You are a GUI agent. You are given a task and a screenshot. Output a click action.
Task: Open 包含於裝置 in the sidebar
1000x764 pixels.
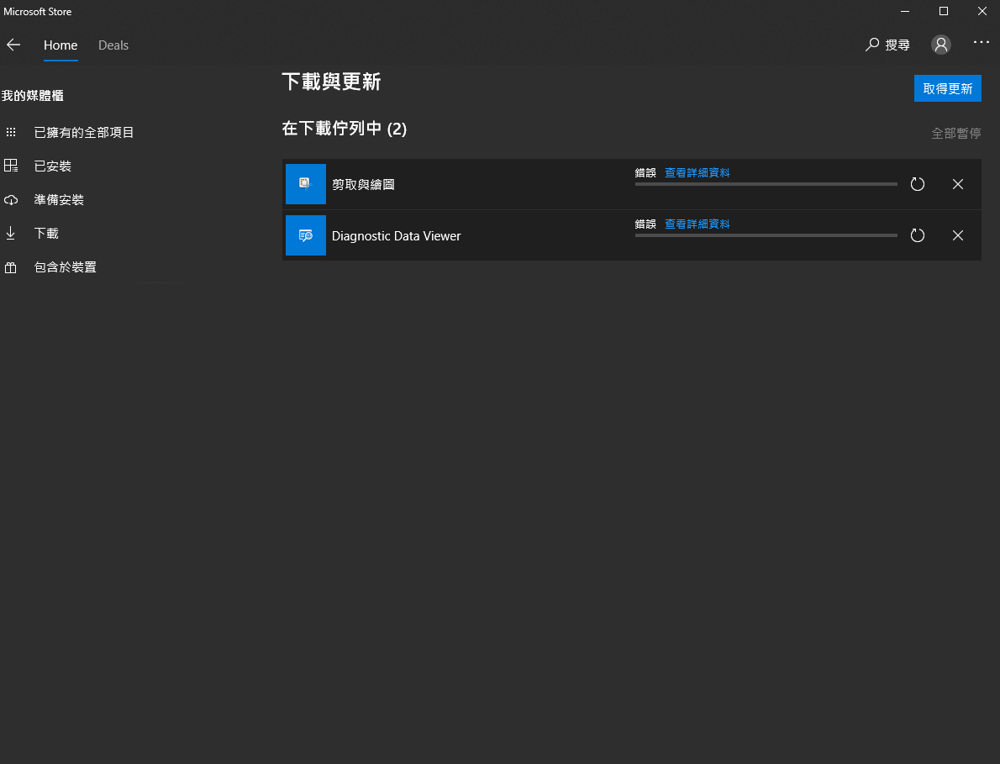pyautogui.click(x=65, y=267)
